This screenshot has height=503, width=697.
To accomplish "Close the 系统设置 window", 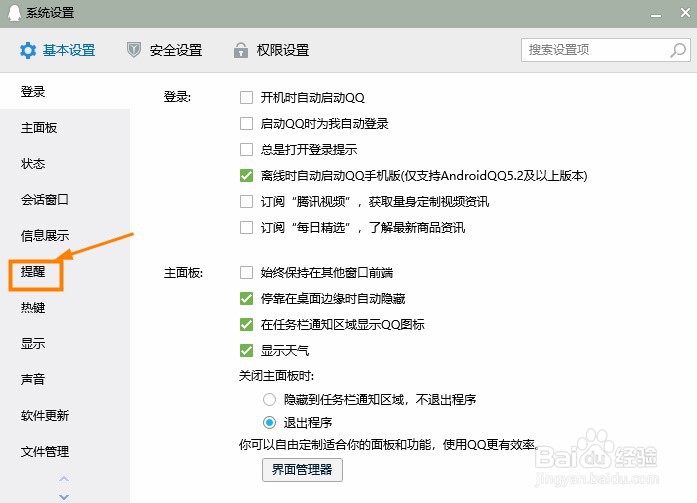I will [685, 13].
